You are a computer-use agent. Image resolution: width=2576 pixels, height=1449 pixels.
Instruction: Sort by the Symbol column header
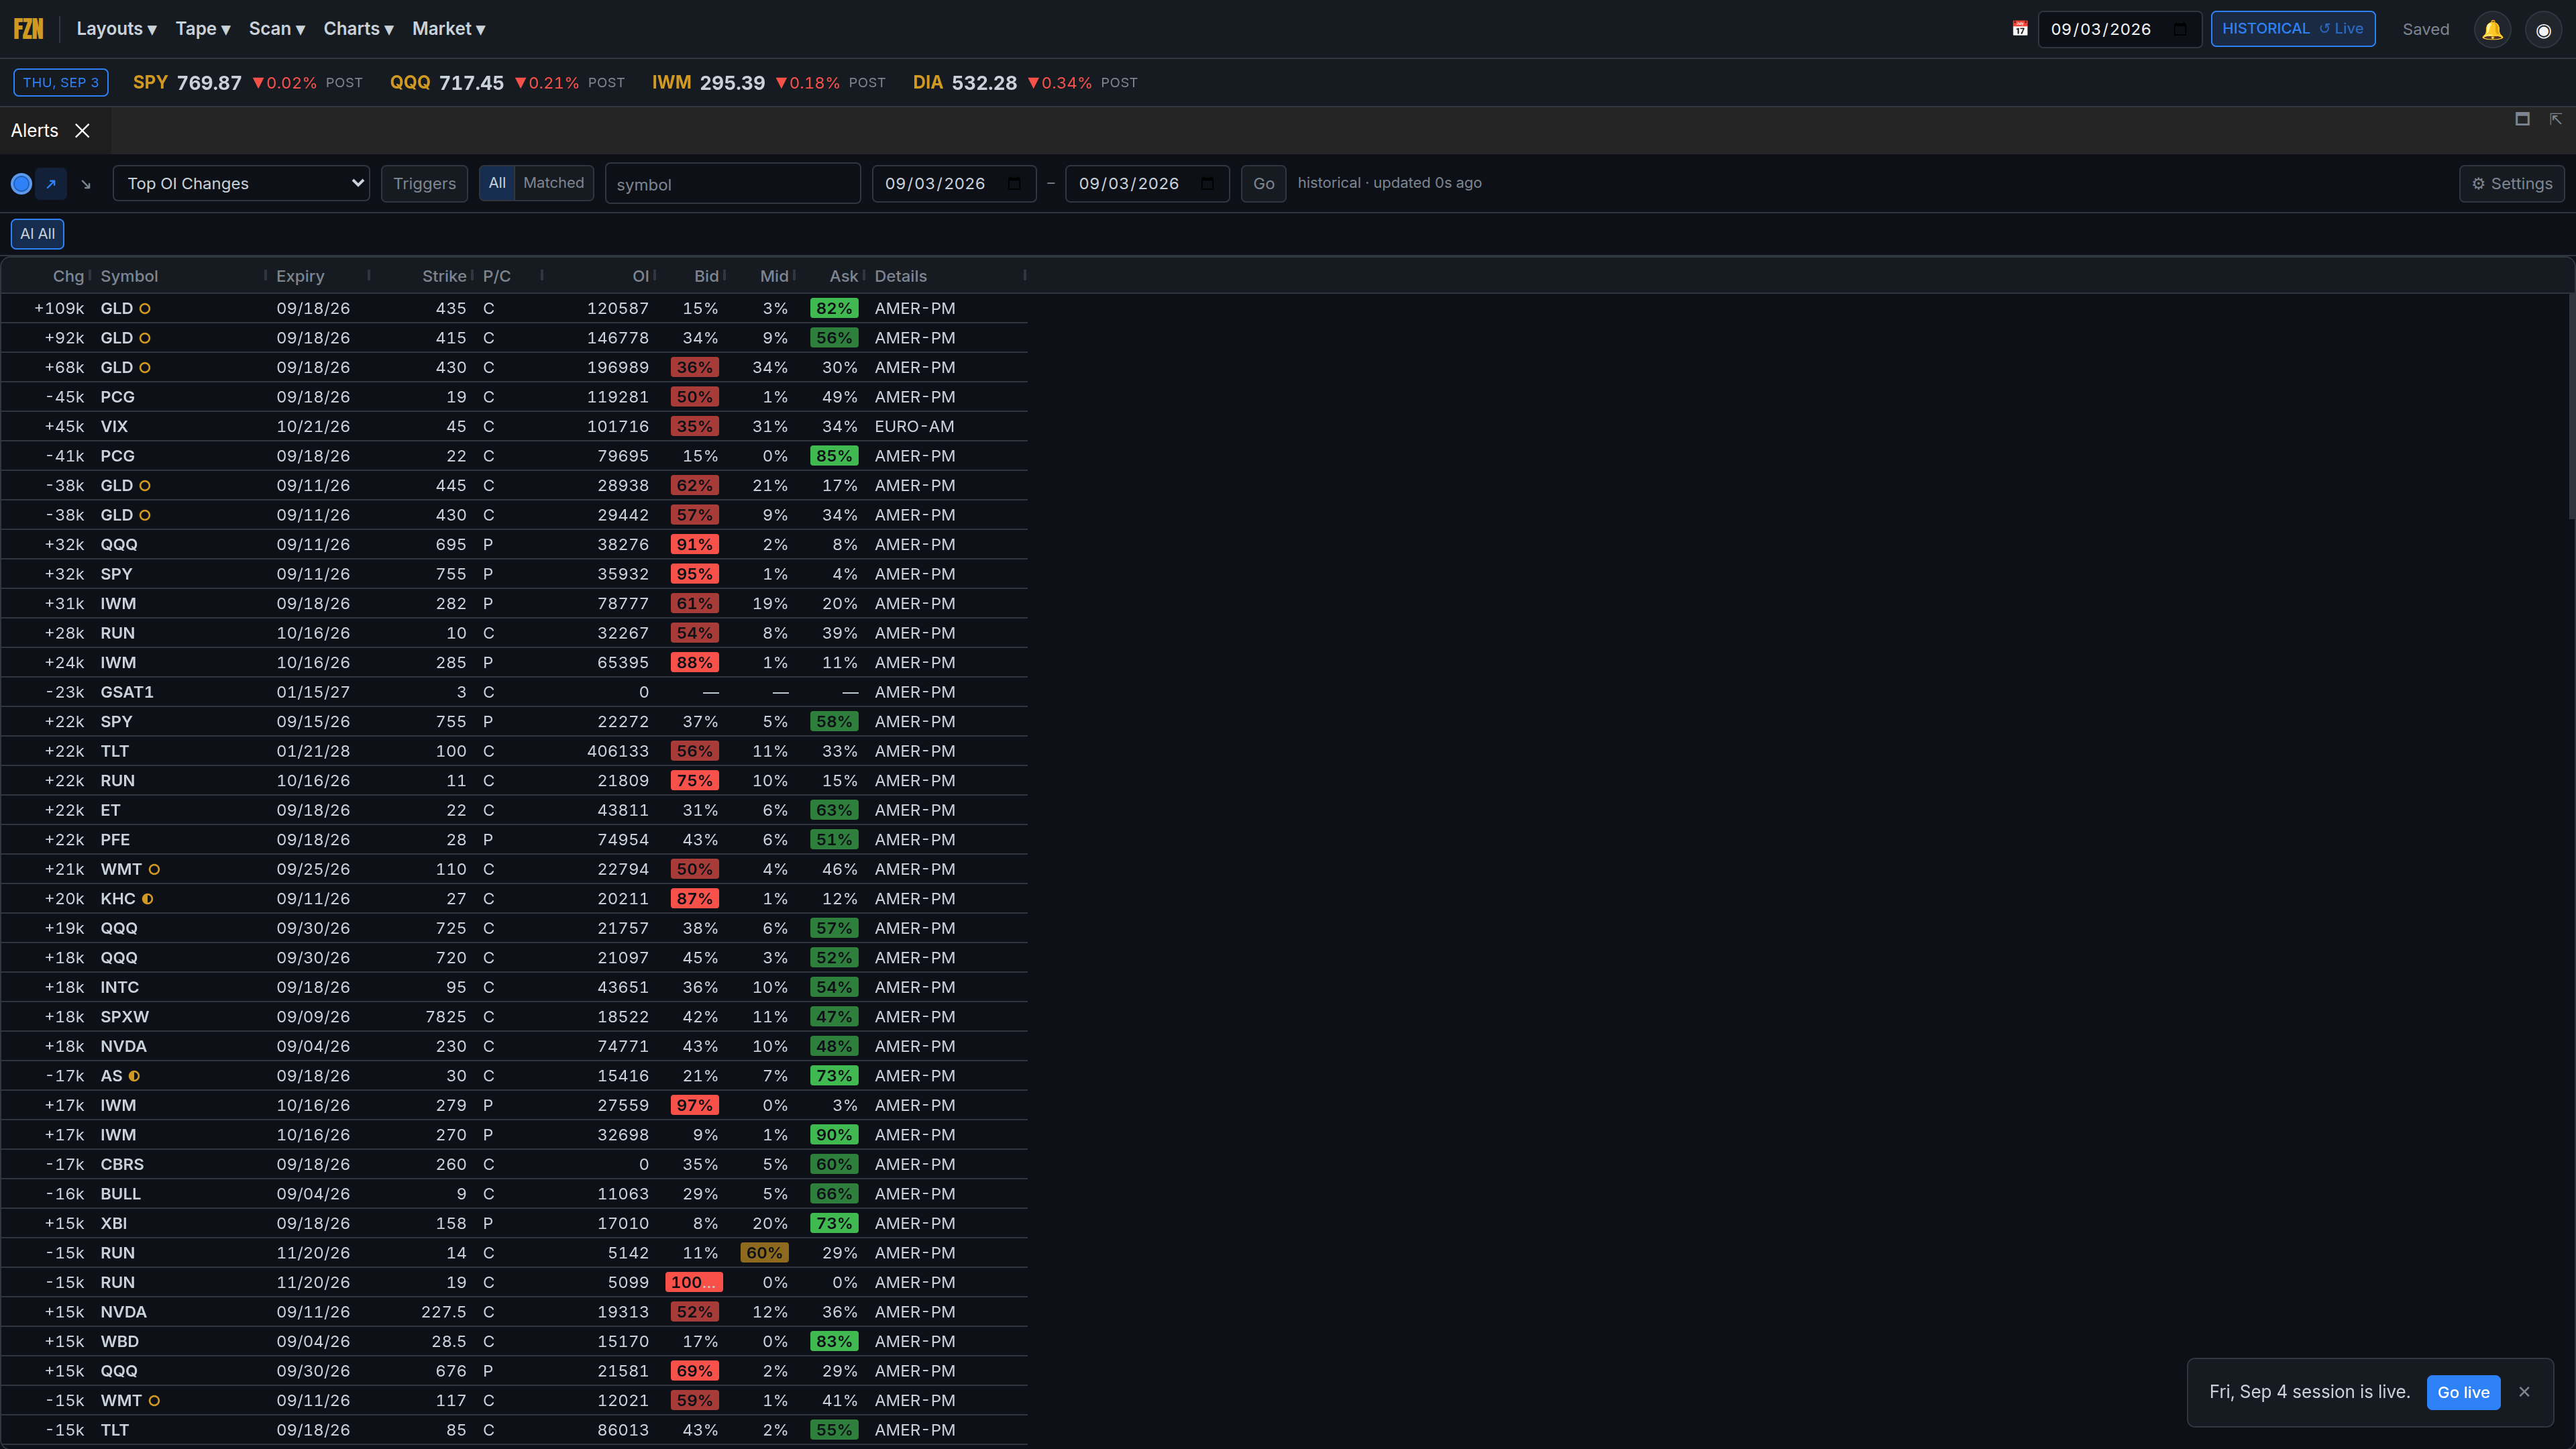click(129, 276)
